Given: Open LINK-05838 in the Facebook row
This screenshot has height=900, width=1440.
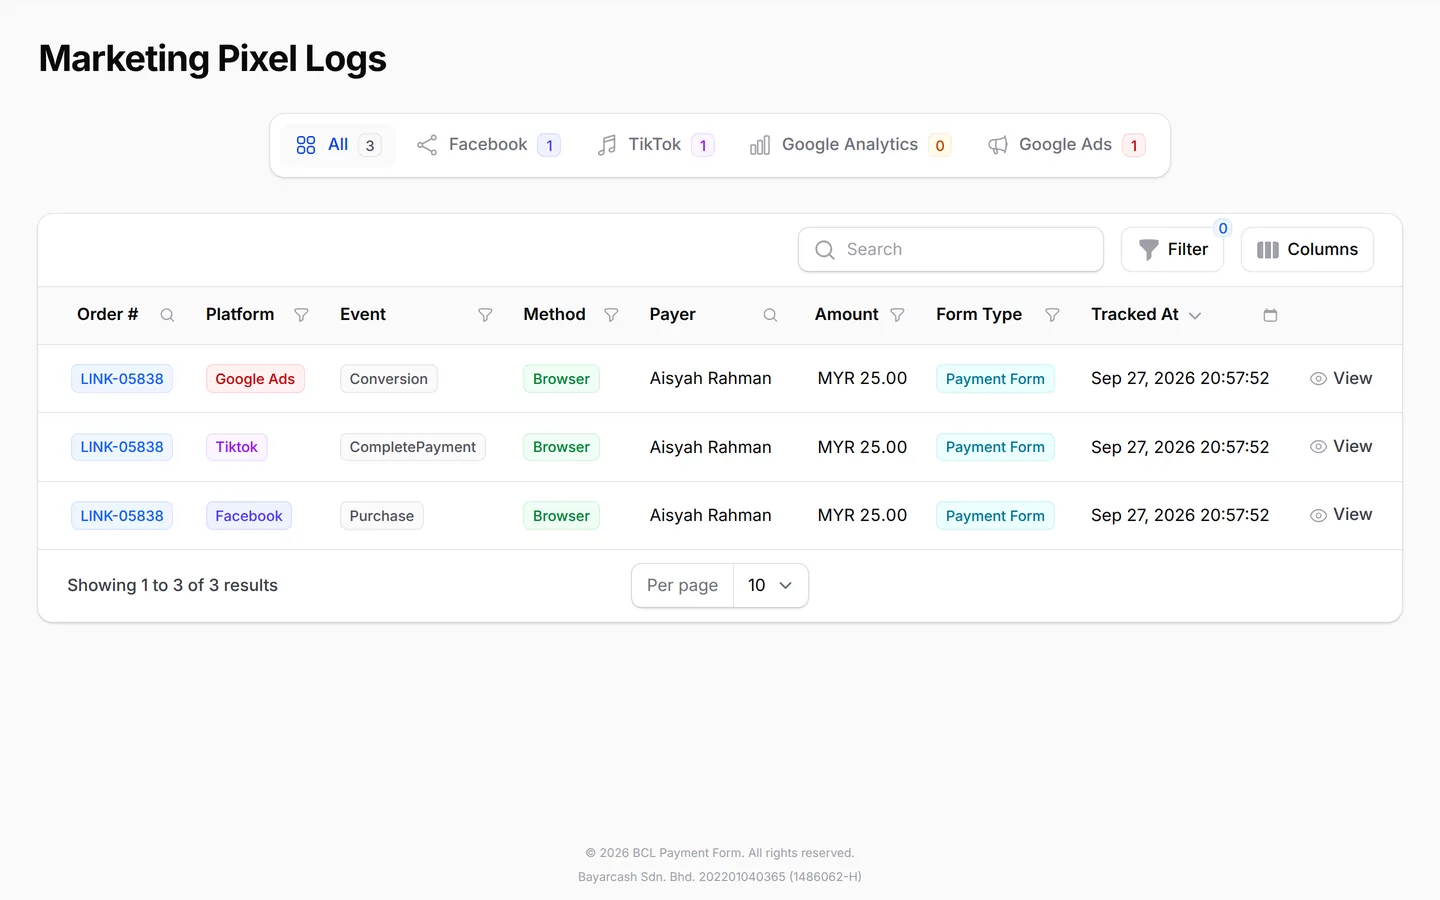Looking at the screenshot, I should (122, 516).
